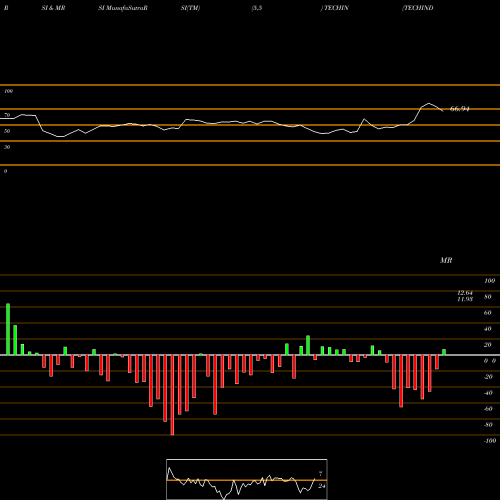The image size is (500, 500).
Task: Click the RSI value label 66.94
Action: pyautogui.click(x=460, y=109)
